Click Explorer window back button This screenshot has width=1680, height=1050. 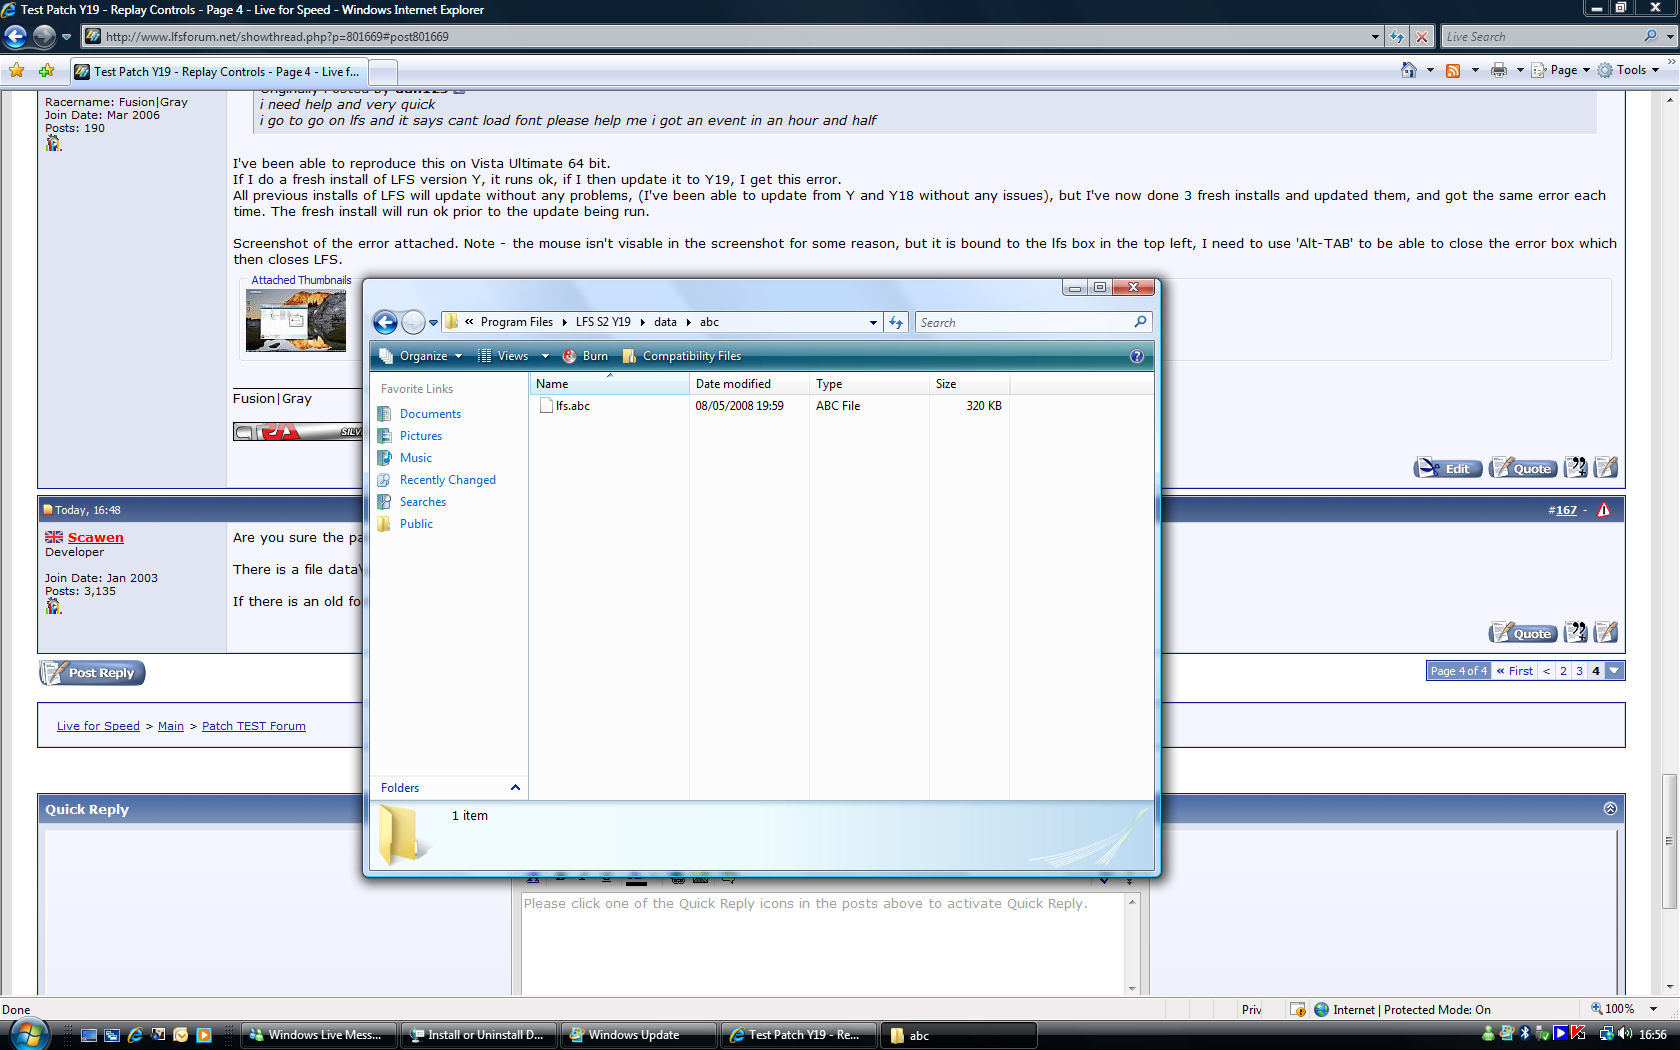point(385,322)
